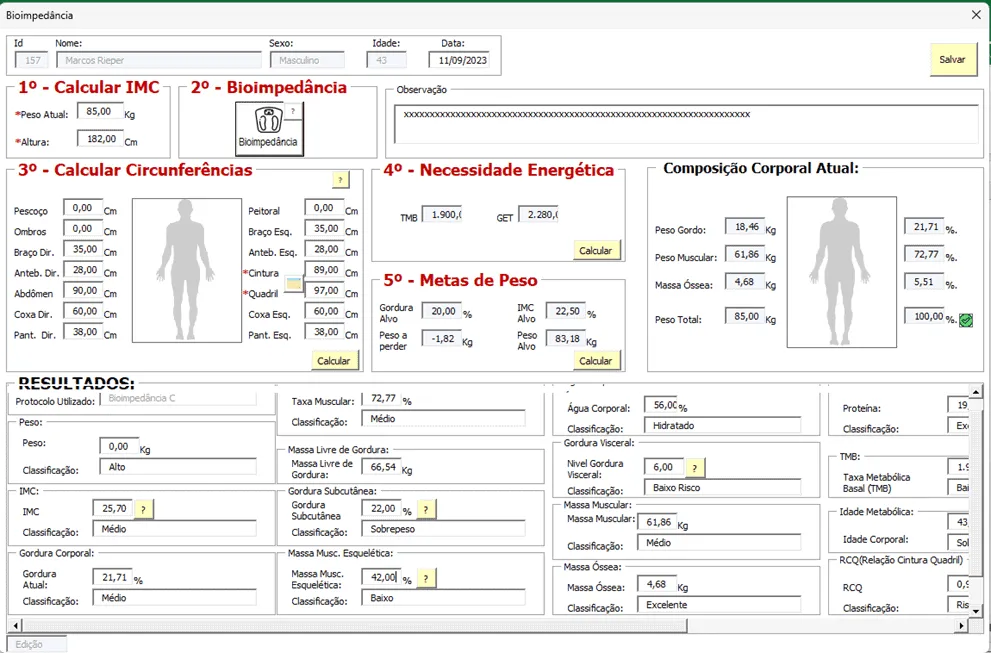Click the Peso a perder field
Image resolution: width=991 pixels, height=653 pixels.
point(442,339)
